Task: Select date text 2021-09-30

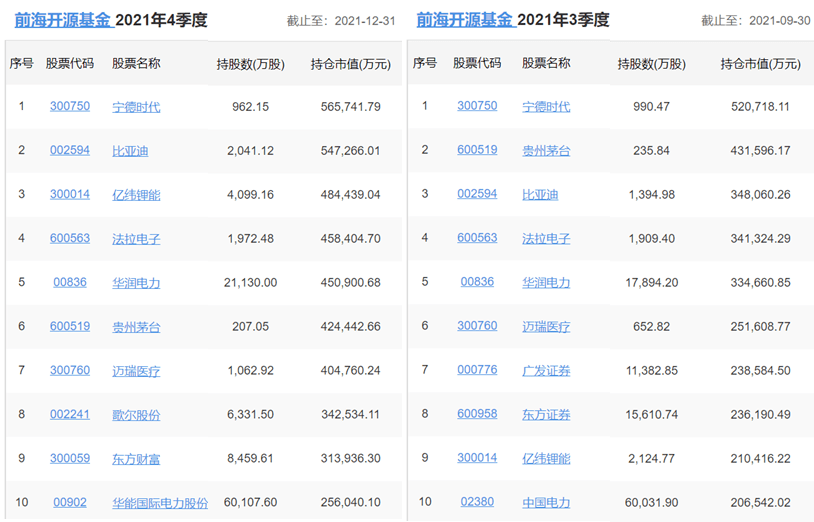Action: click(780, 20)
